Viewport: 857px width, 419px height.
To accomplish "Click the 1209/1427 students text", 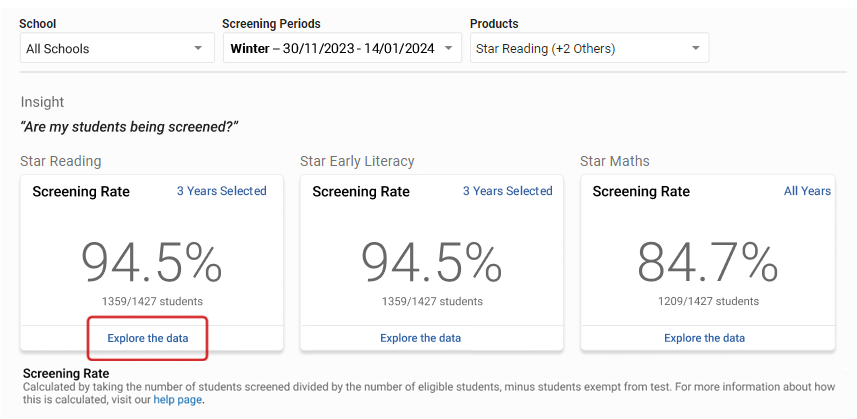I will click(708, 301).
